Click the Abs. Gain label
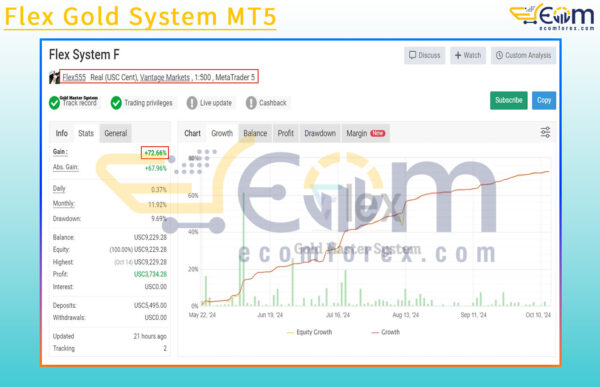 coord(66,167)
